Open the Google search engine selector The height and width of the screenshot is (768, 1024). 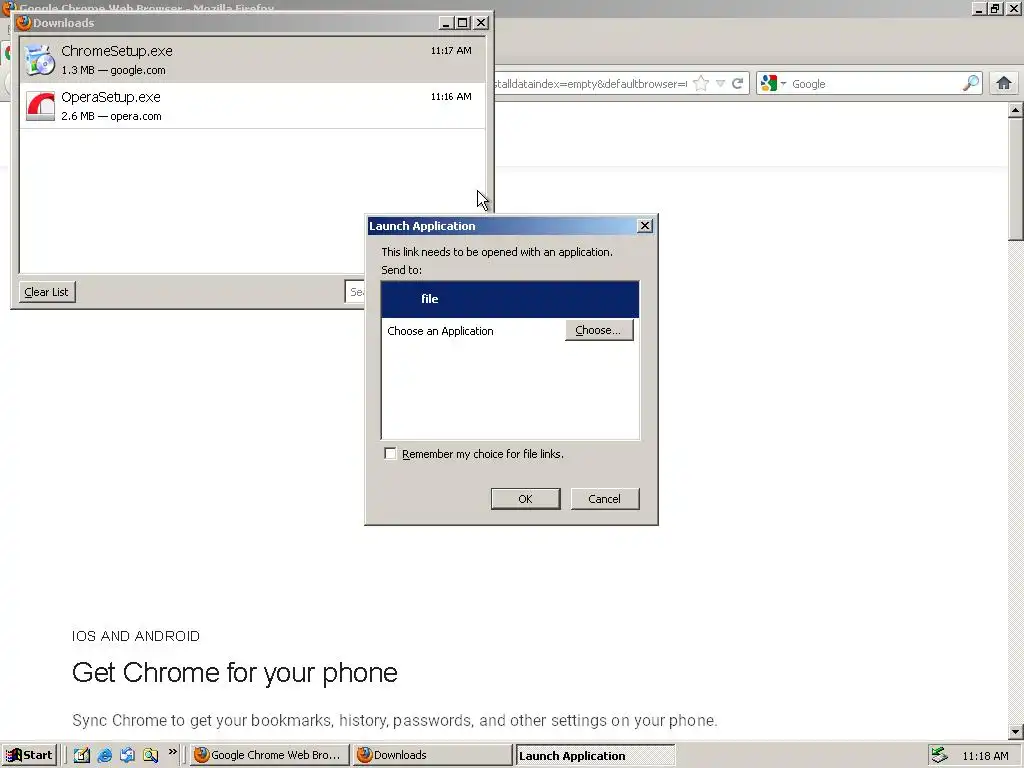(x=773, y=84)
